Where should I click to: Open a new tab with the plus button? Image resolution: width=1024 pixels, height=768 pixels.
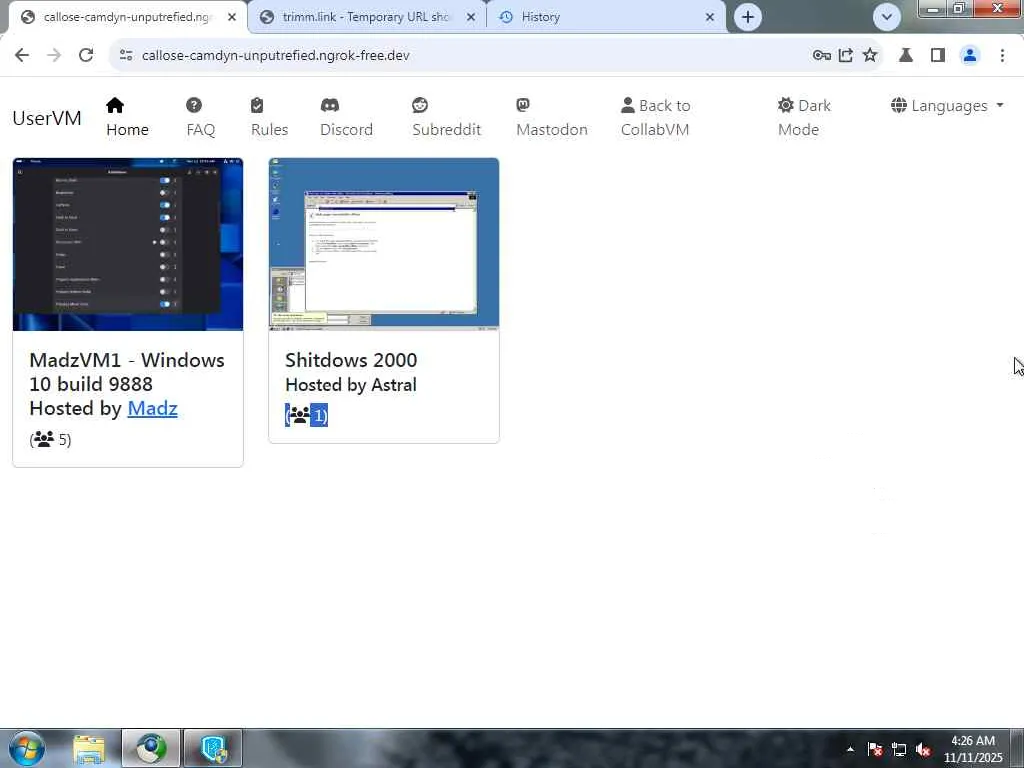[748, 17]
